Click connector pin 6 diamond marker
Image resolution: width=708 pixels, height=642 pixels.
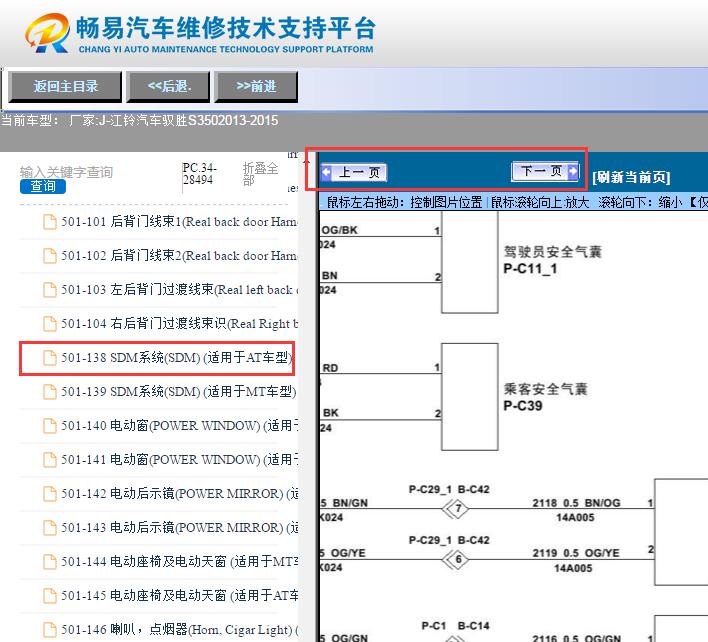tap(457, 560)
